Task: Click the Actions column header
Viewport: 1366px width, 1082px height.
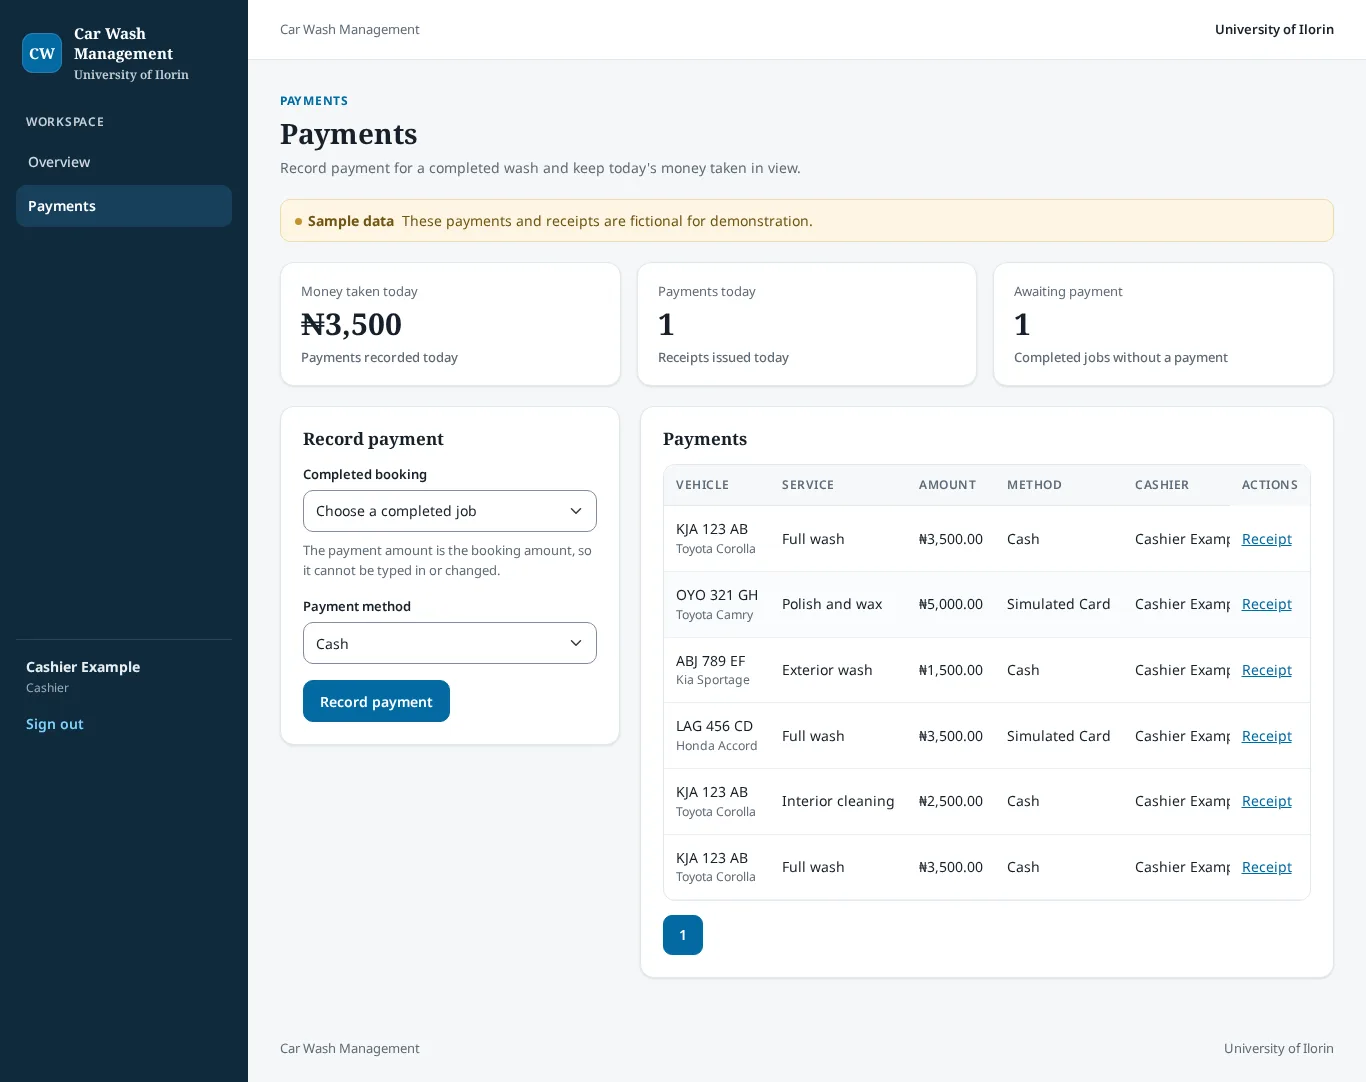Action: coord(1270,485)
